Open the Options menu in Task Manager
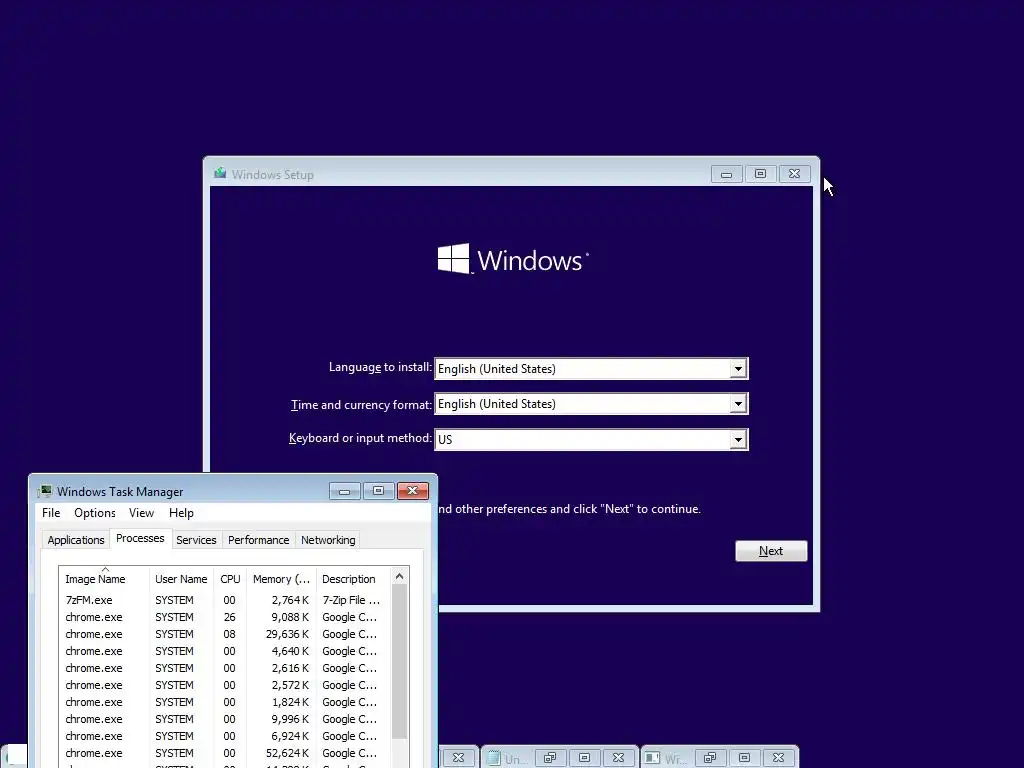1024x768 pixels. (x=95, y=513)
